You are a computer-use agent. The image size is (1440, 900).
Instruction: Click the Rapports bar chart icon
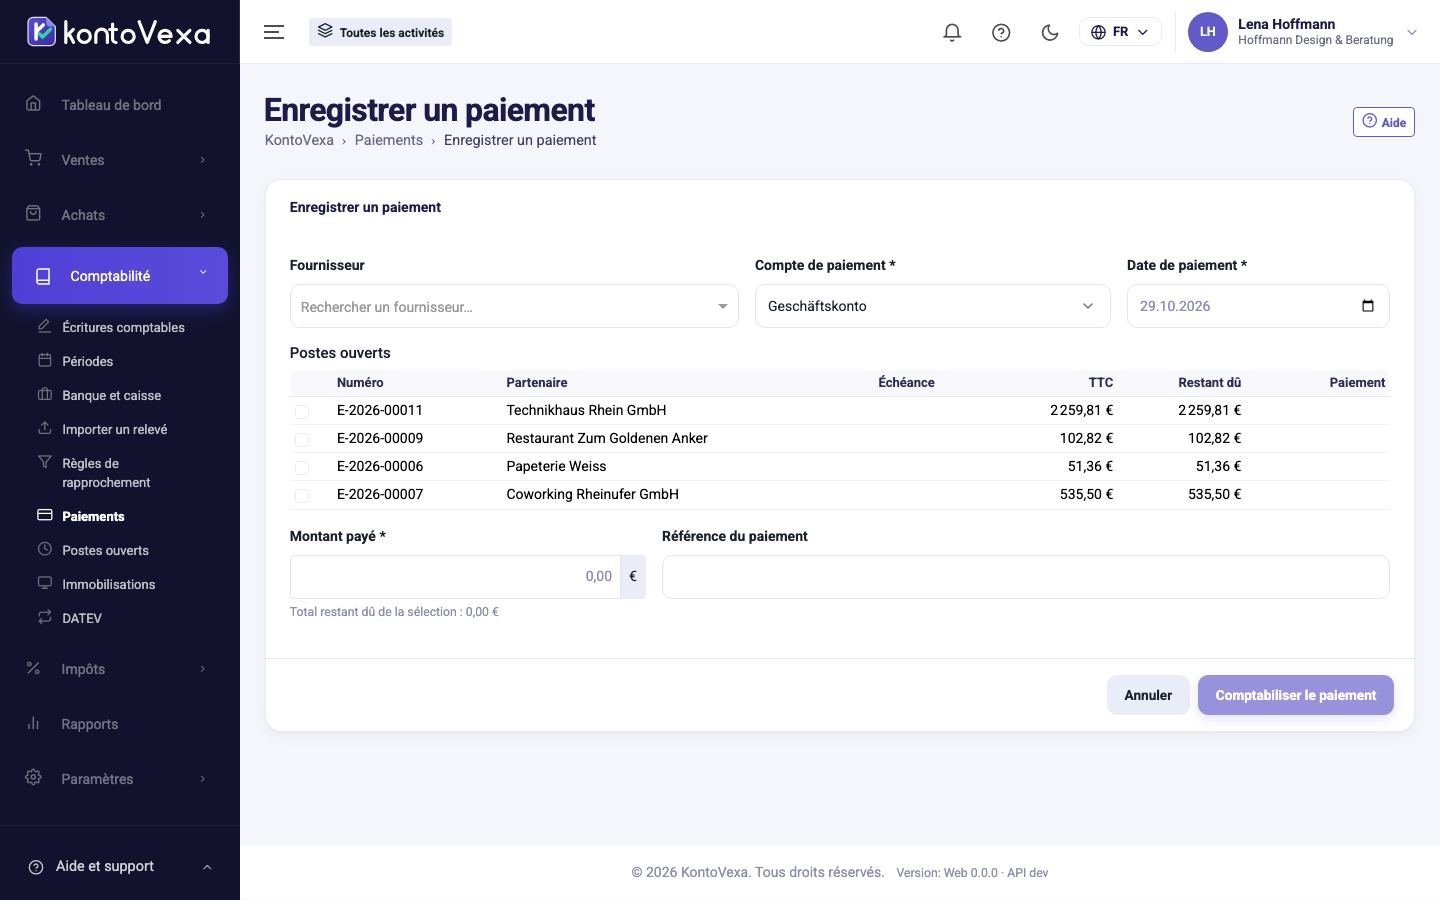(x=33, y=723)
